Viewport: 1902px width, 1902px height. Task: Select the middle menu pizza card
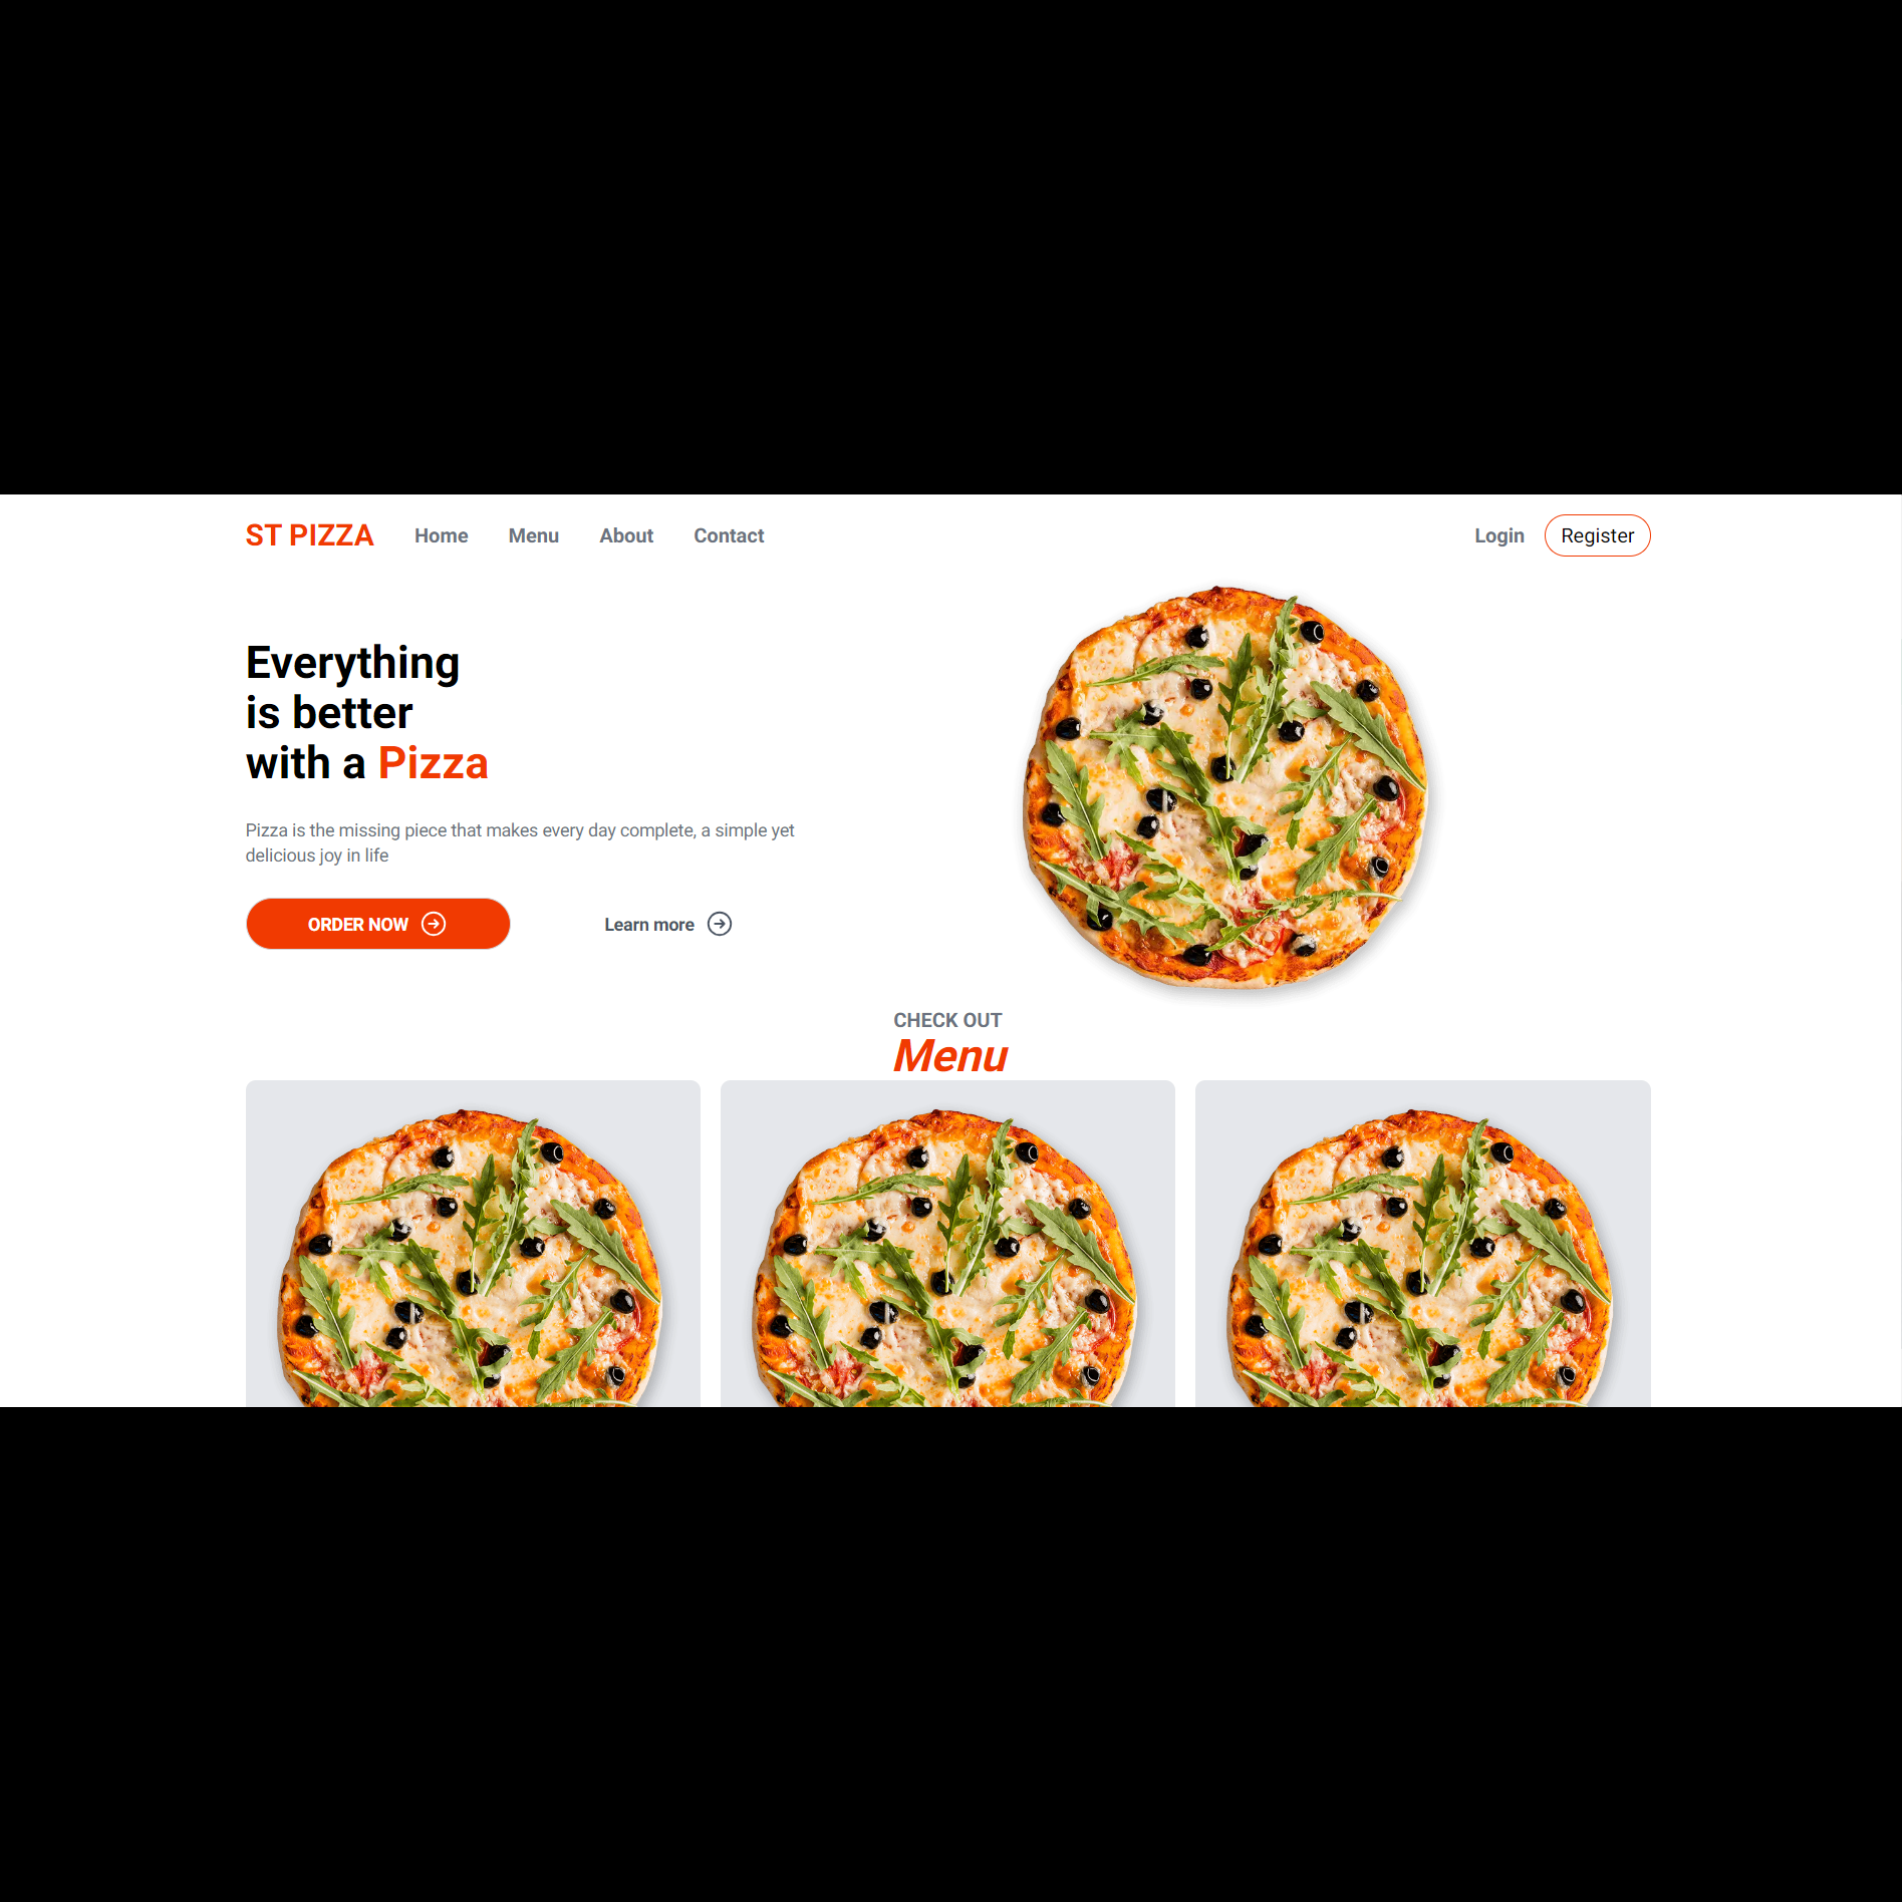click(x=947, y=1243)
